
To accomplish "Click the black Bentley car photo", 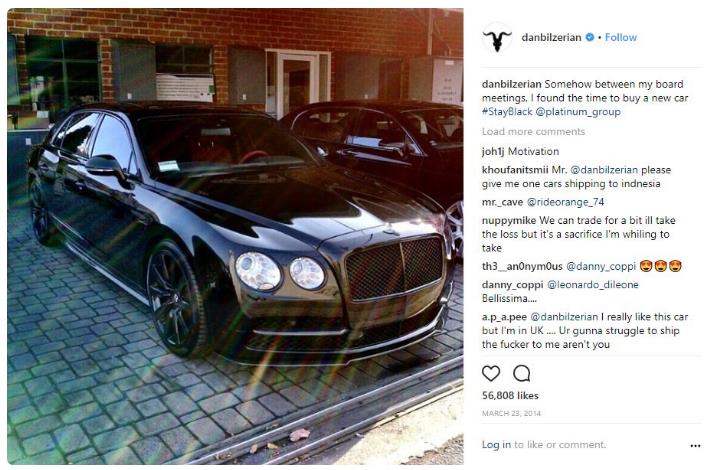I will (x=235, y=236).
